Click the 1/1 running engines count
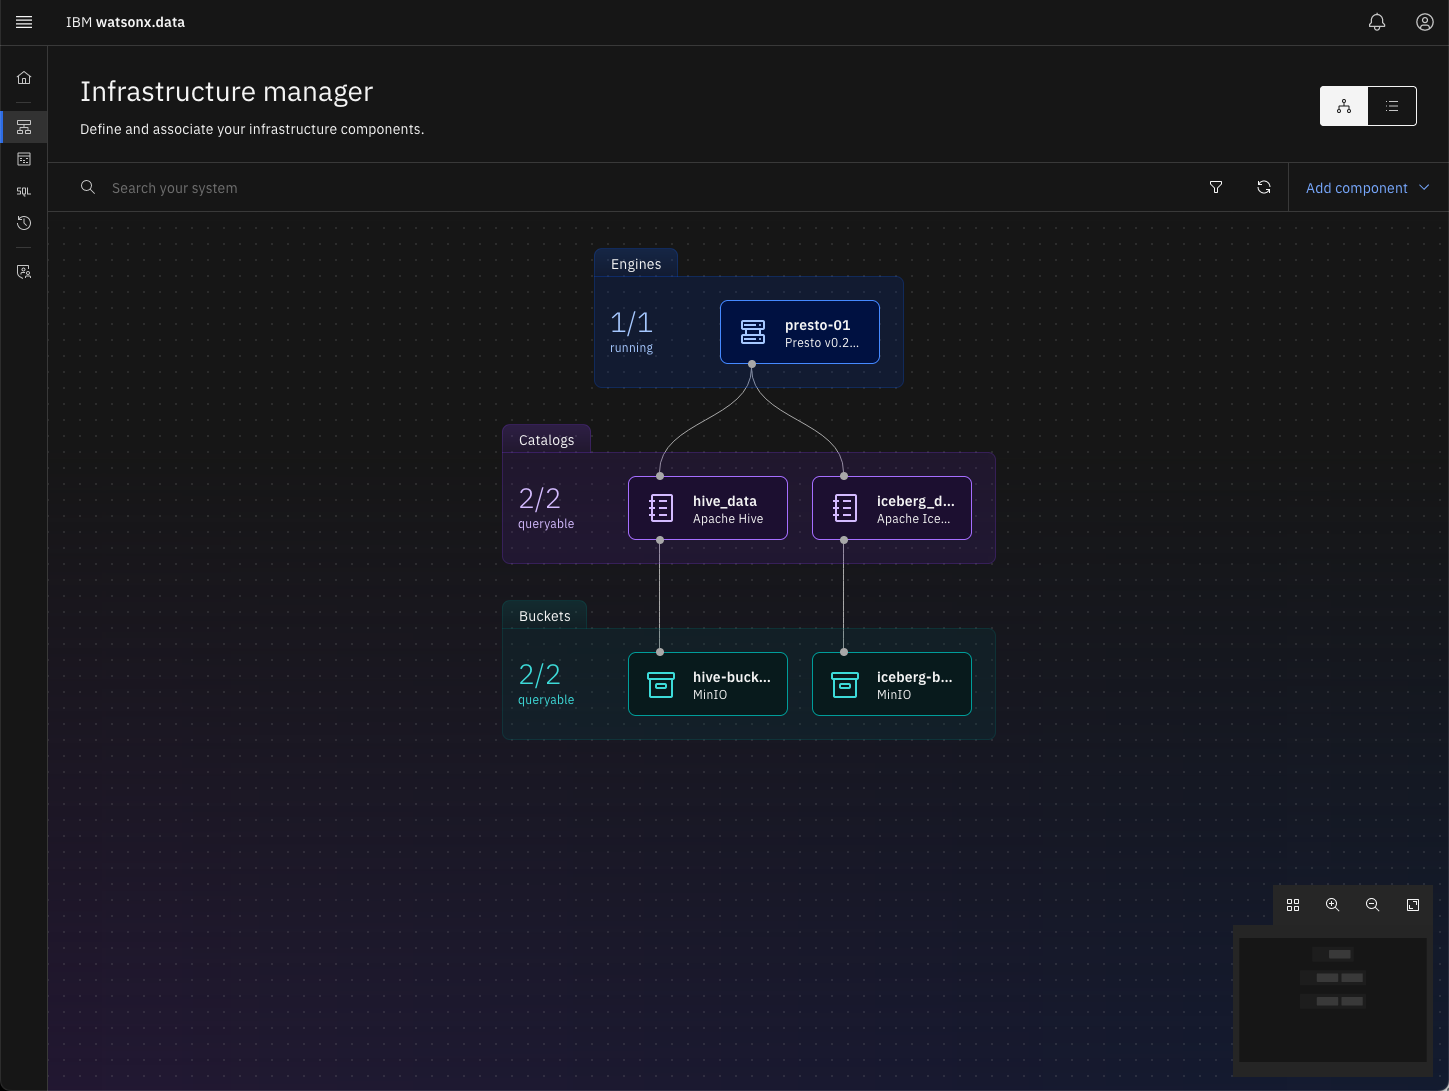Image resolution: width=1449 pixels, height=1091 pixels. point(631,331)
